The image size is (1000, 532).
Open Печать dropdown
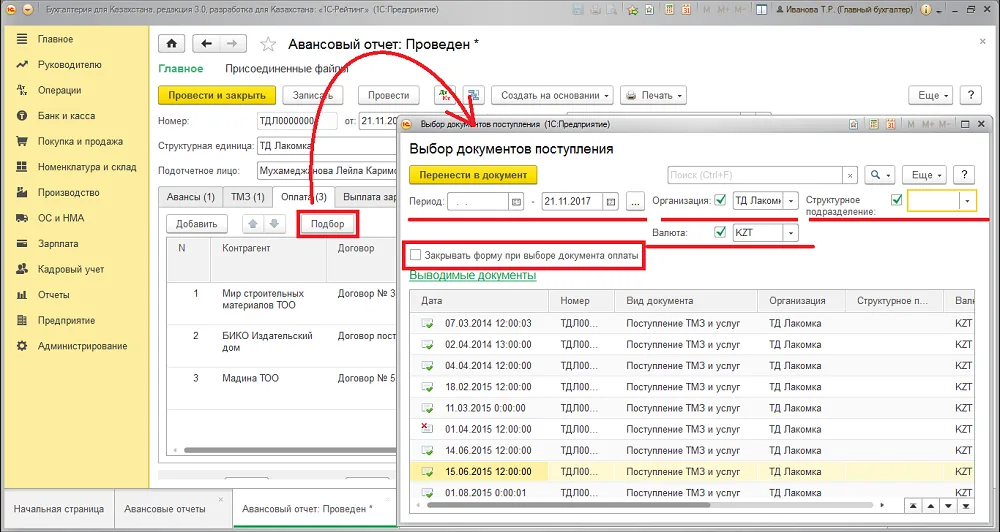tap(654, 95)
